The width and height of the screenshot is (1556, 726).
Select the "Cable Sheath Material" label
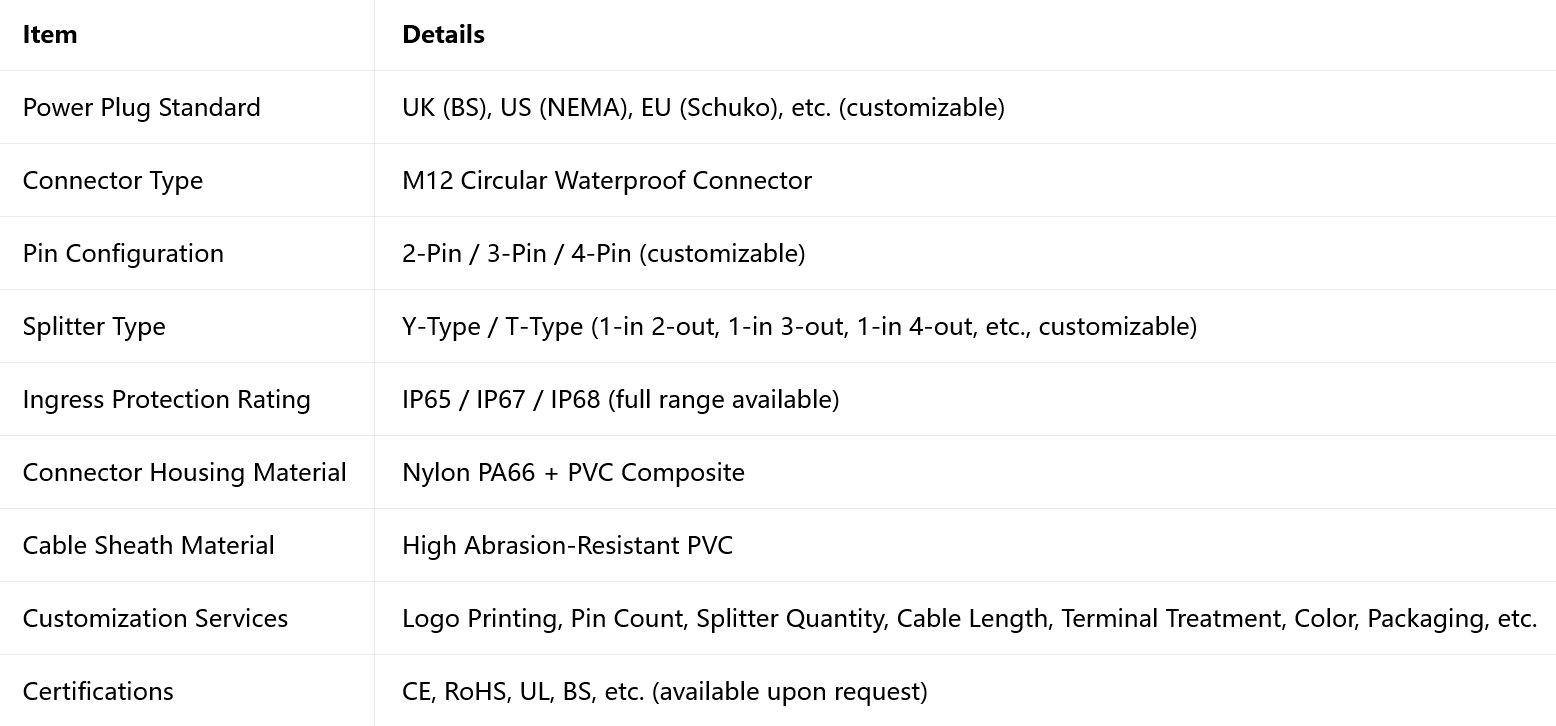pos(148,546)
